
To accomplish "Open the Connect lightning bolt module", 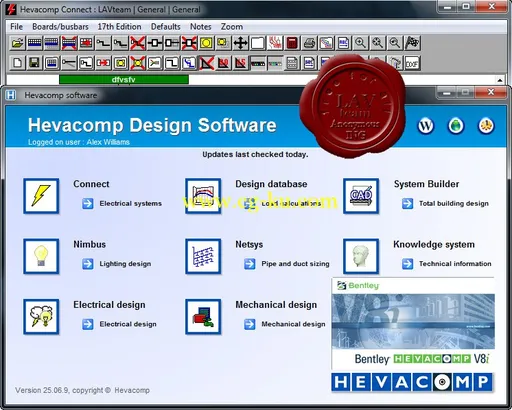I will [41, 196].
